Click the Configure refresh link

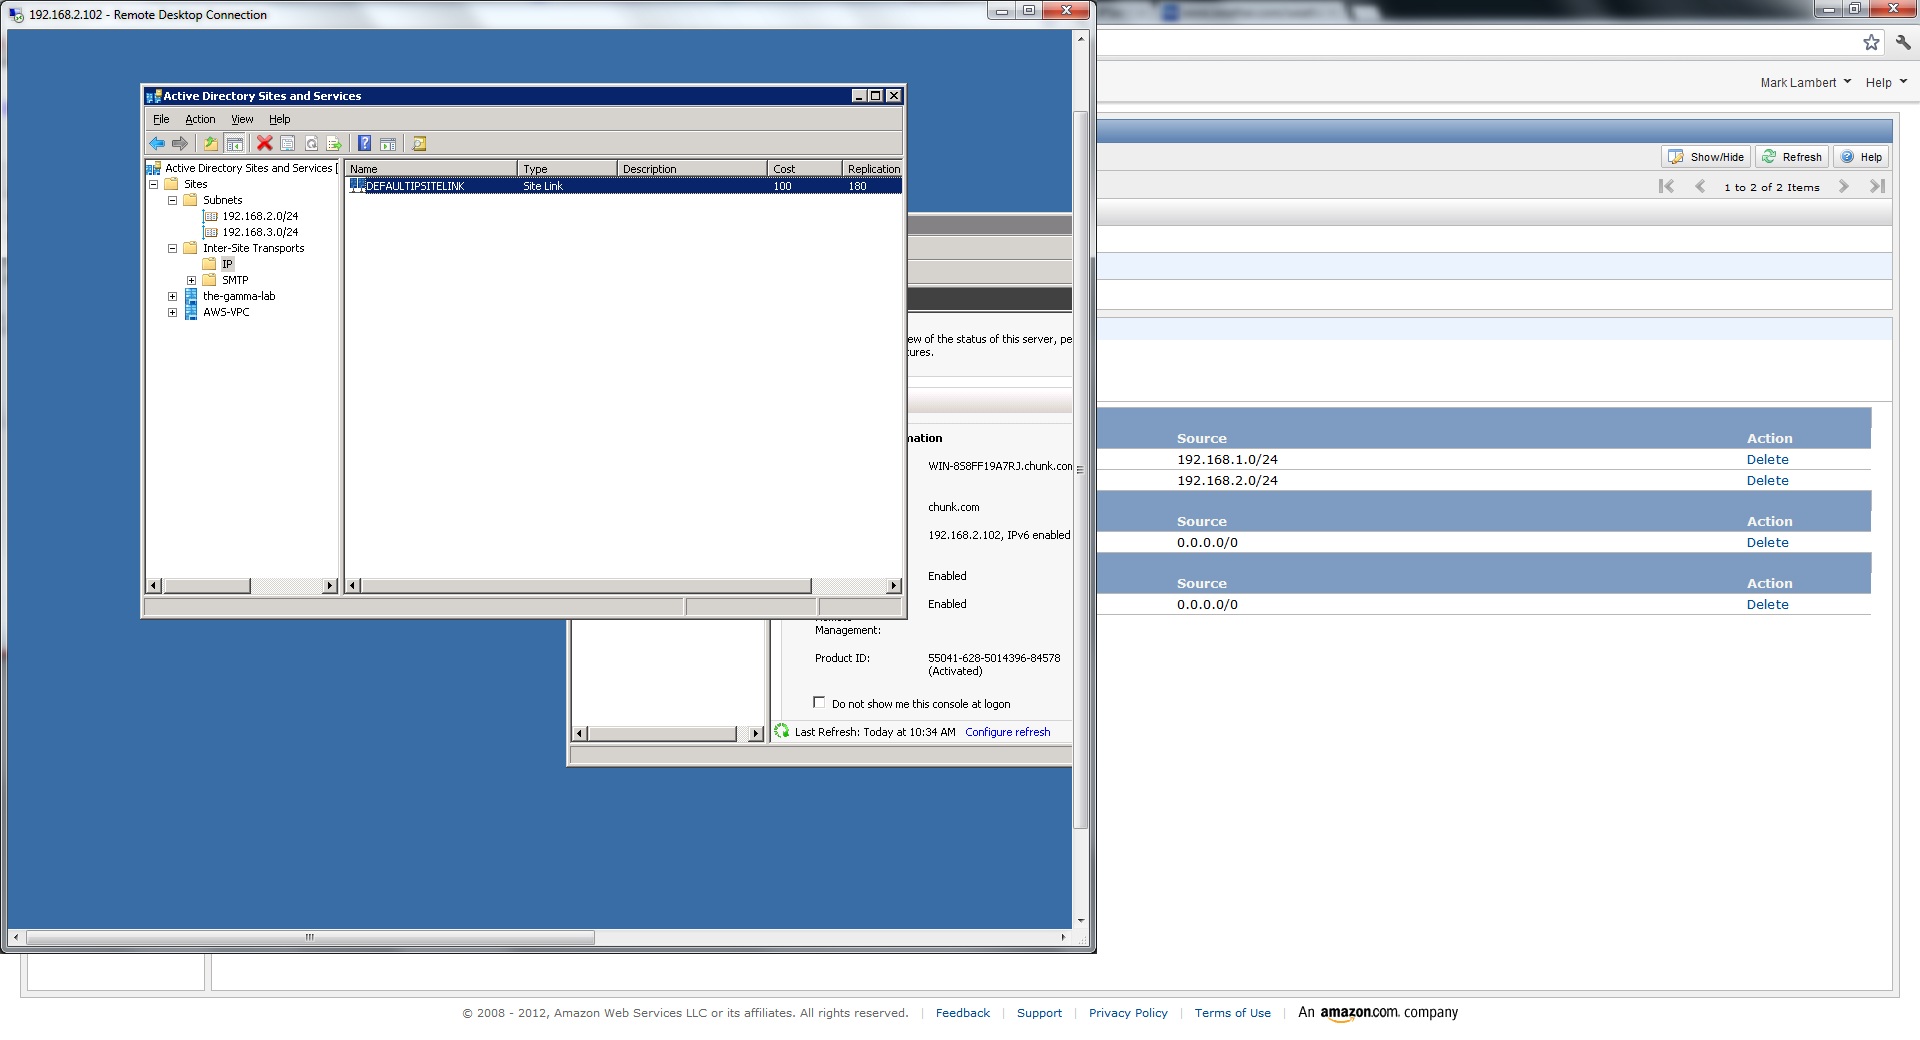tap(1007, 732)
